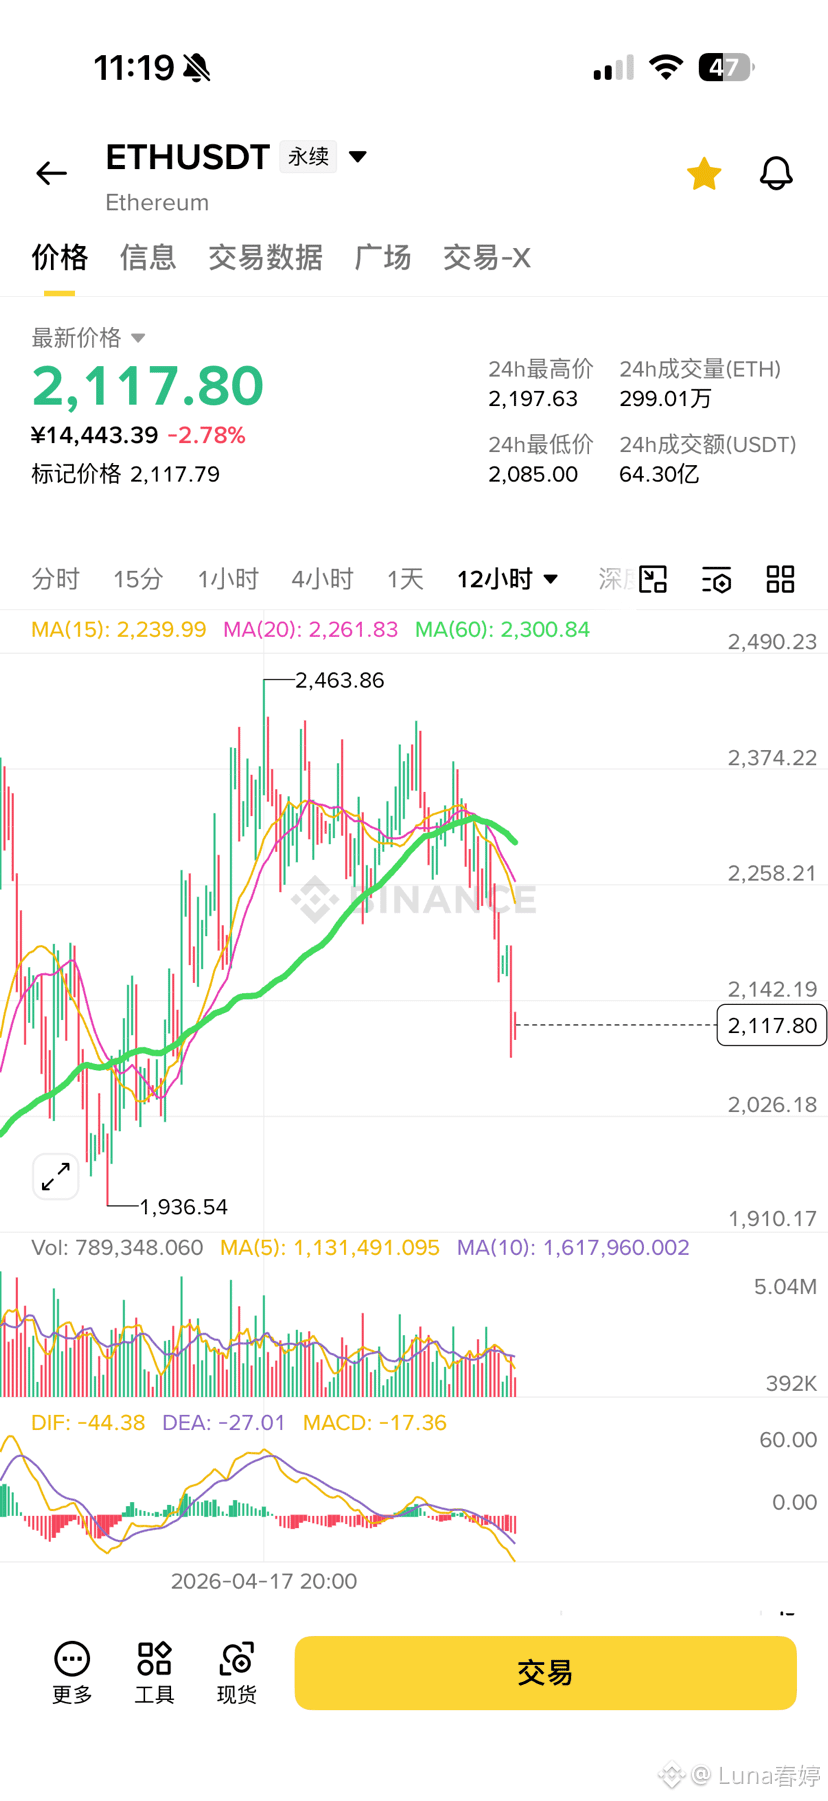Tap the cellular signal bars

pos(613,68)
